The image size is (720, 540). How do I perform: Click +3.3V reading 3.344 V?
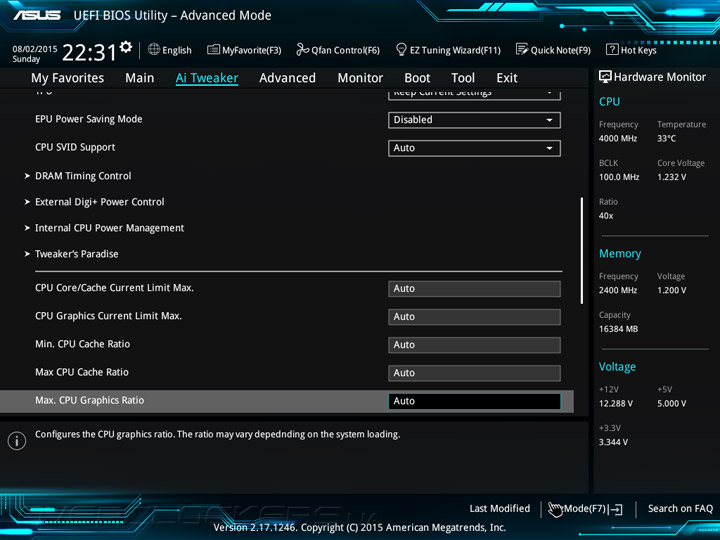coord(613,442)
